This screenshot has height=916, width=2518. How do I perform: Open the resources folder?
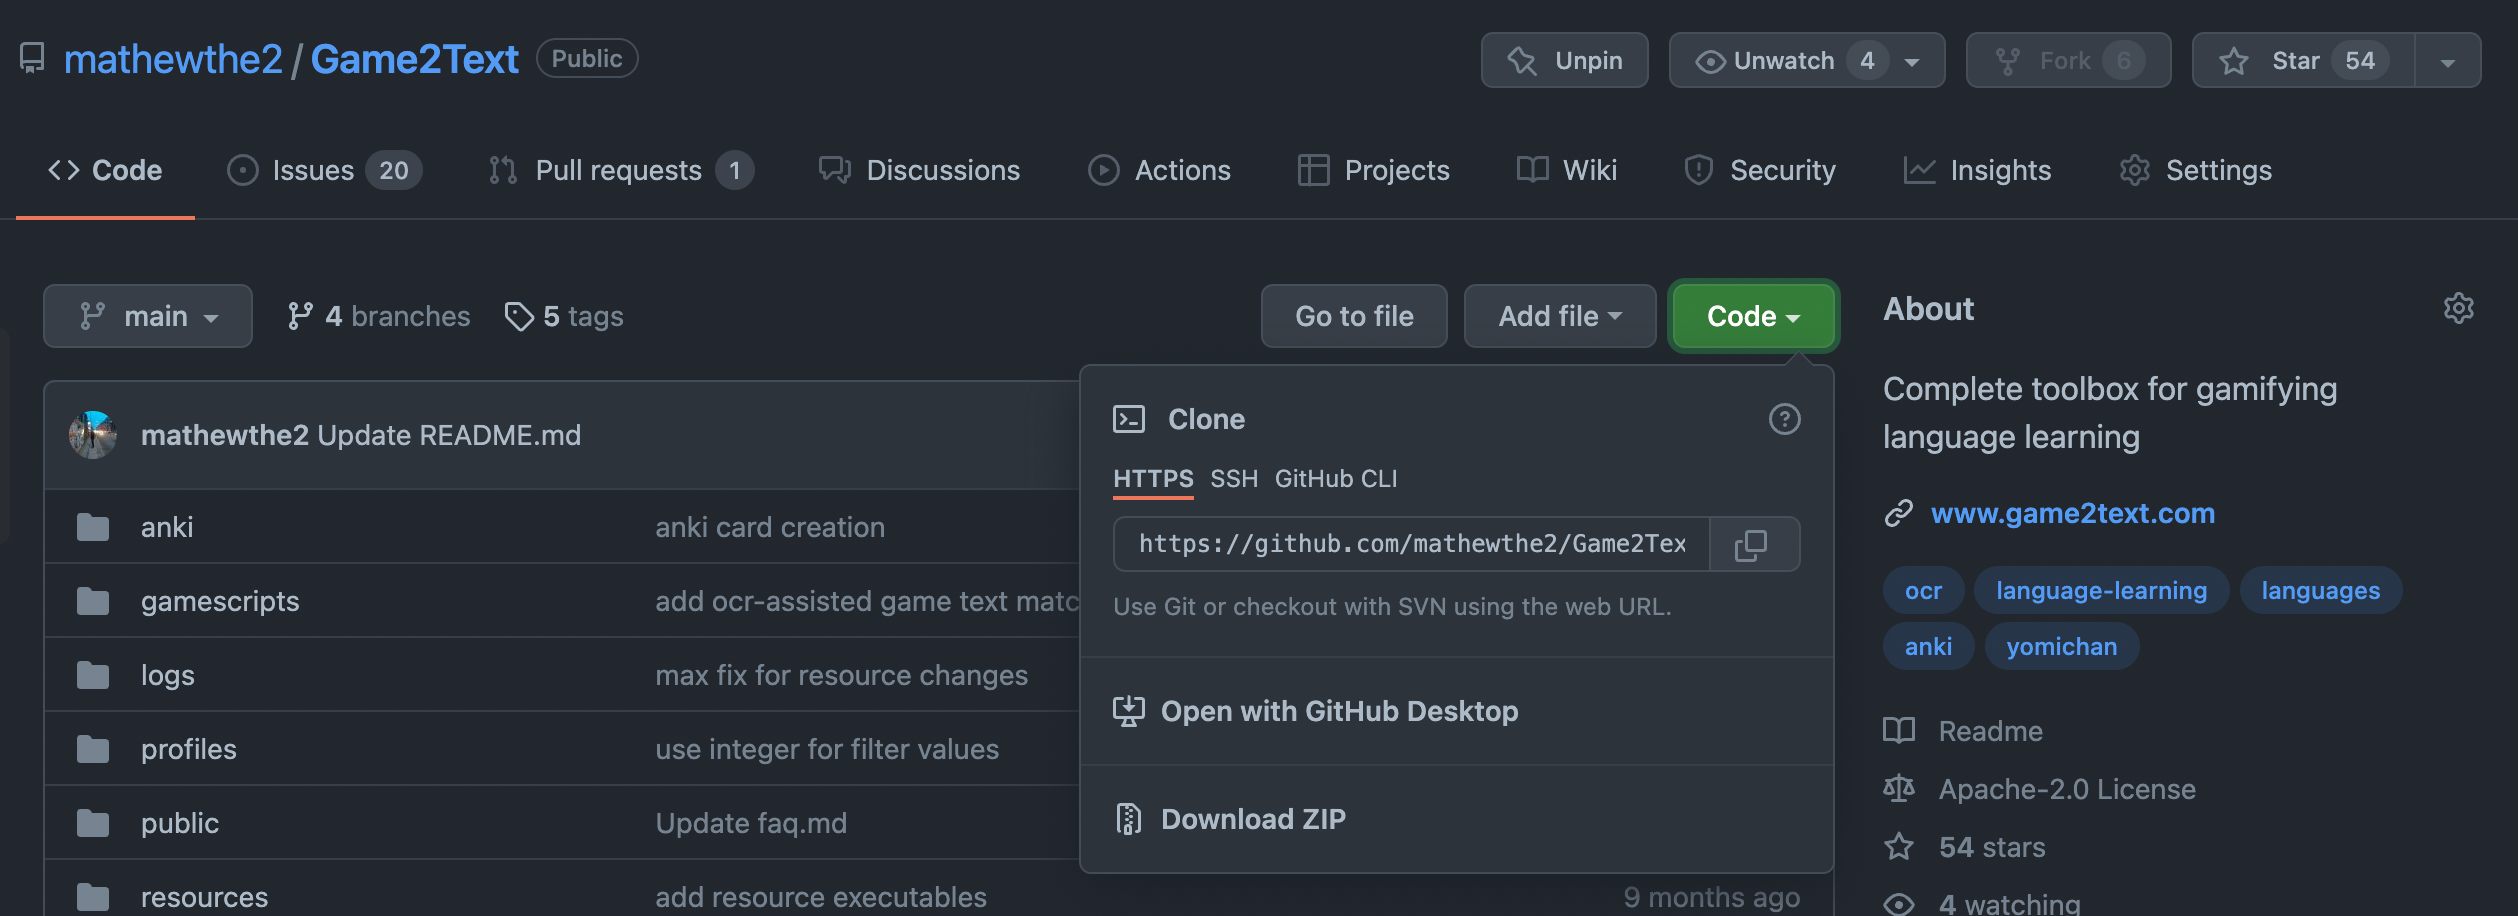pos(204,897)
